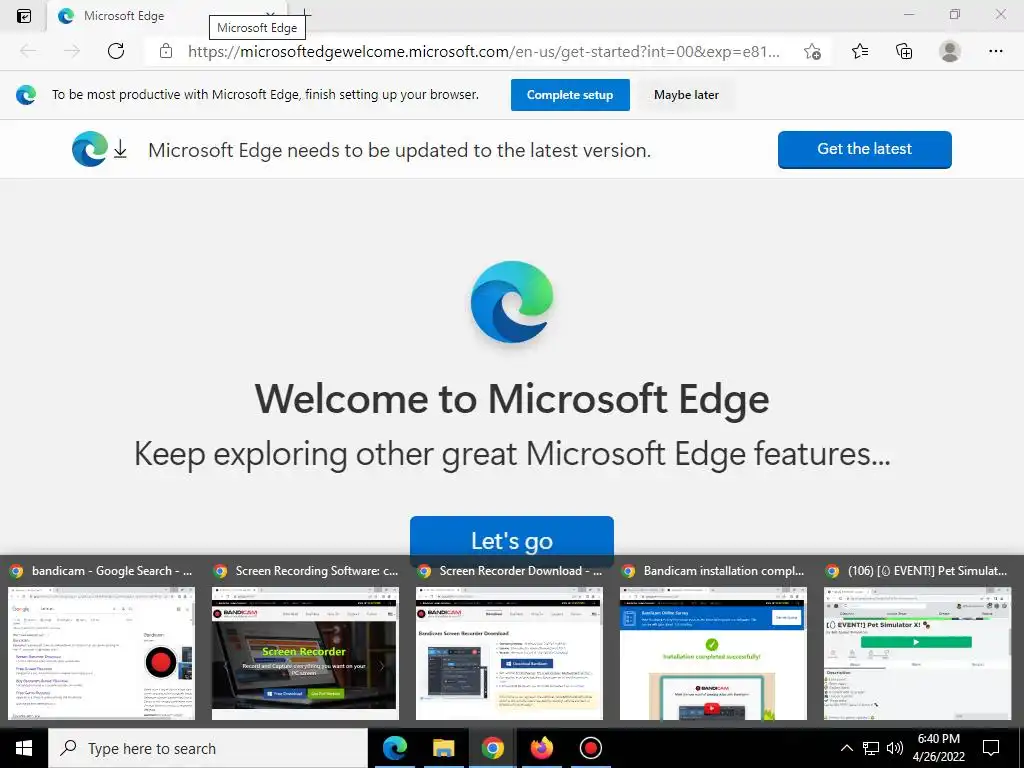The image size is (1024, 768).
Task: Click the '(106) EVENT! Pet Simulat...' preview title
Action: pos(927,571)
